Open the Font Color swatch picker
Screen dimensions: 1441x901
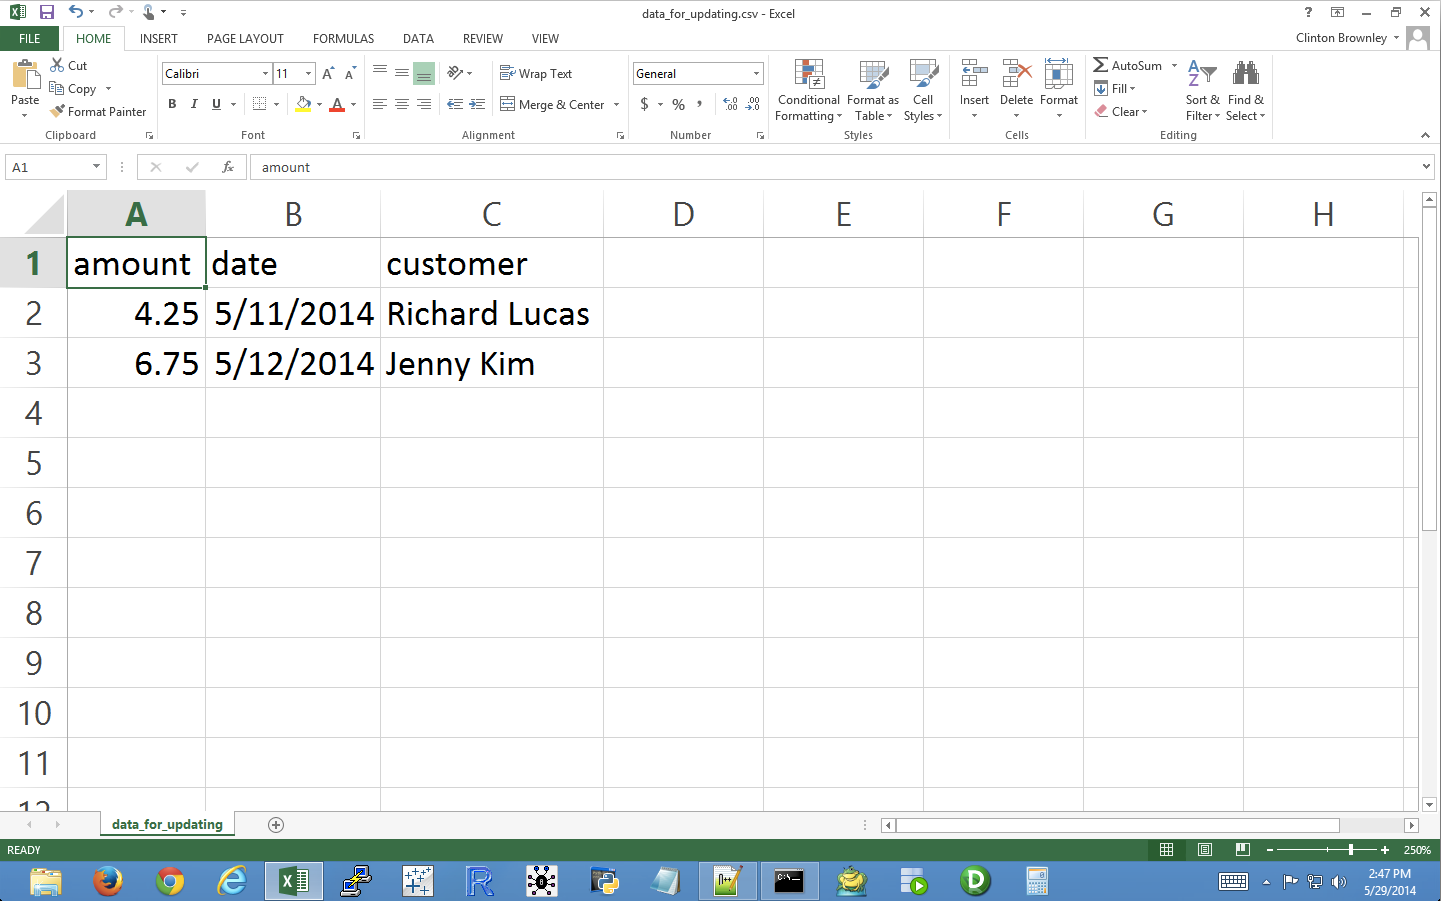[x=352, y=104]
